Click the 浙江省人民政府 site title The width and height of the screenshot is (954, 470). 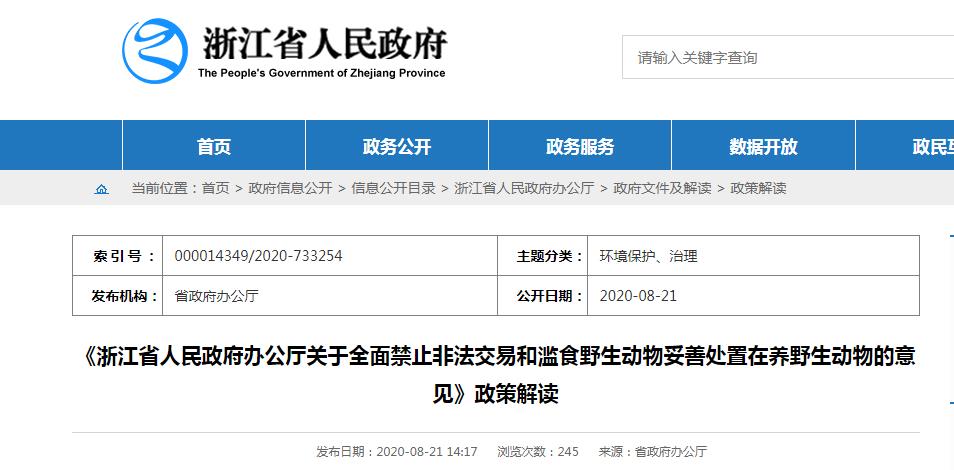[x=322, y=44]
